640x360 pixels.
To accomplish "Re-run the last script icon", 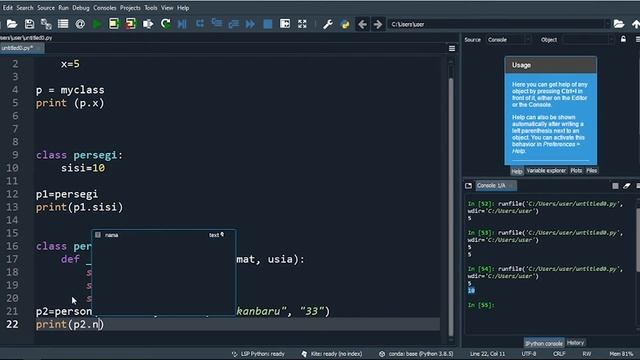I will [165, 24].
